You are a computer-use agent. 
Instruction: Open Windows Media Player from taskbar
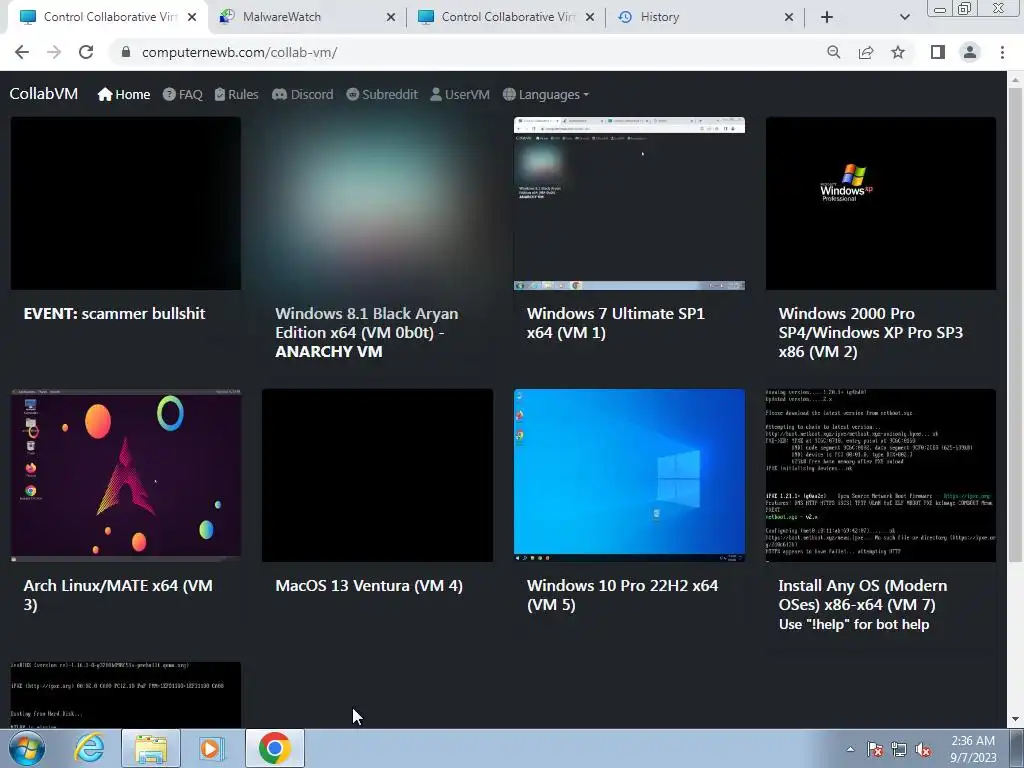(x=212, y=748)
